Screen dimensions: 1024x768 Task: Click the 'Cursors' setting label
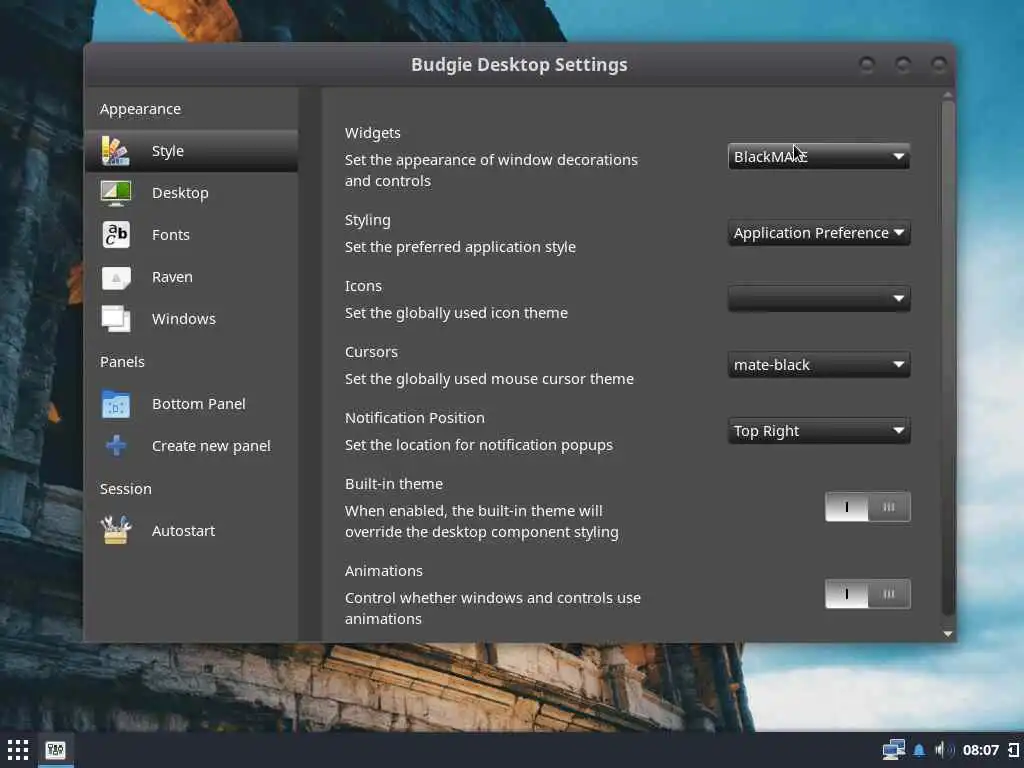tap(371, 352)
